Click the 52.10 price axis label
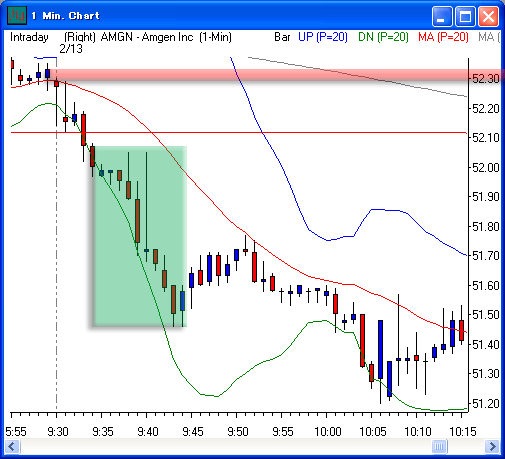Viewport: 505px width, 459px height. [x=486, y=138]
